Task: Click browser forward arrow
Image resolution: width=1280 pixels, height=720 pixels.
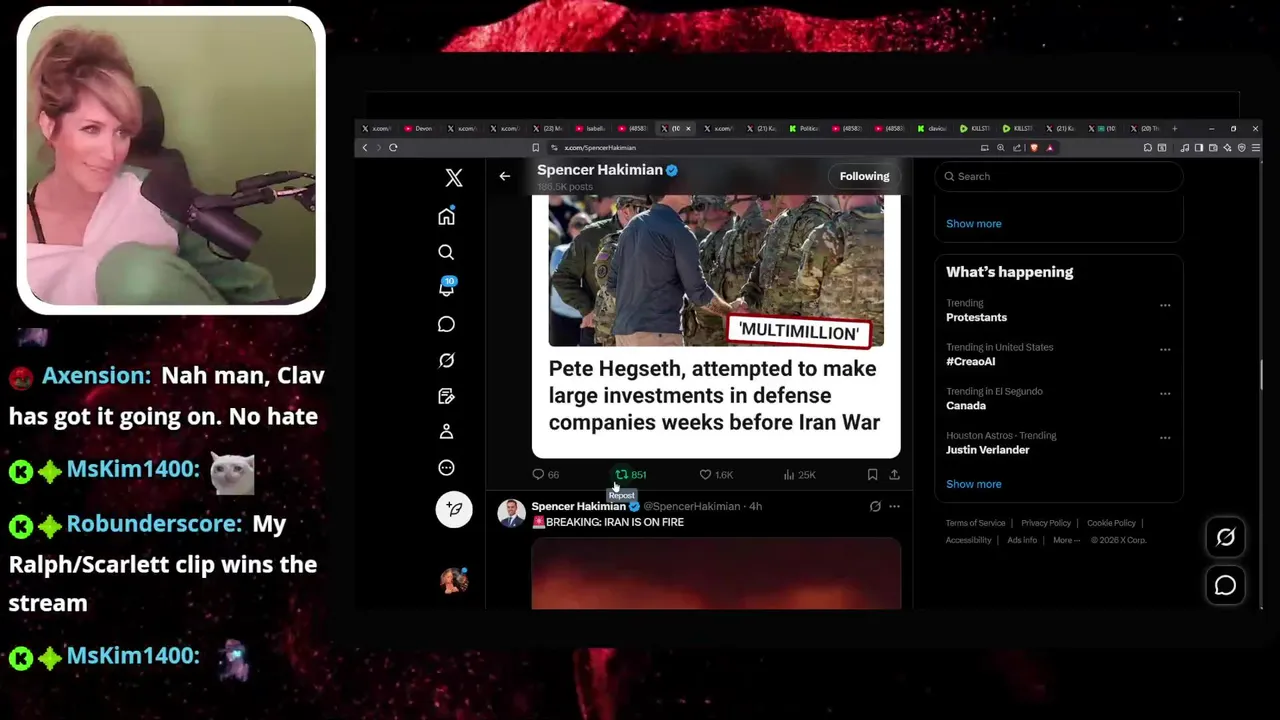Action: [x=379, y=148]
